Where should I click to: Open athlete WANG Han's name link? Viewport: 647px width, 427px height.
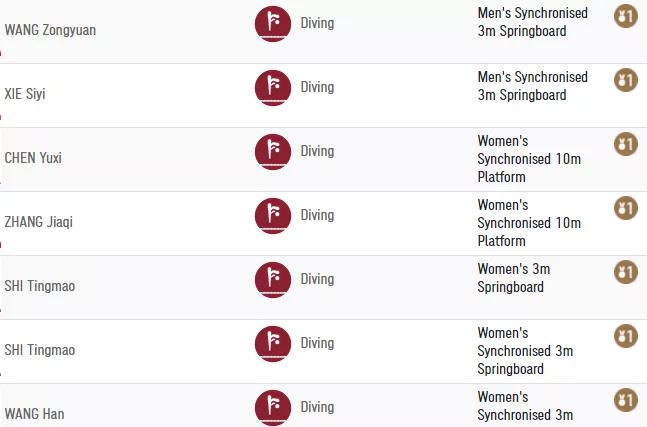(x=34, y=414)
